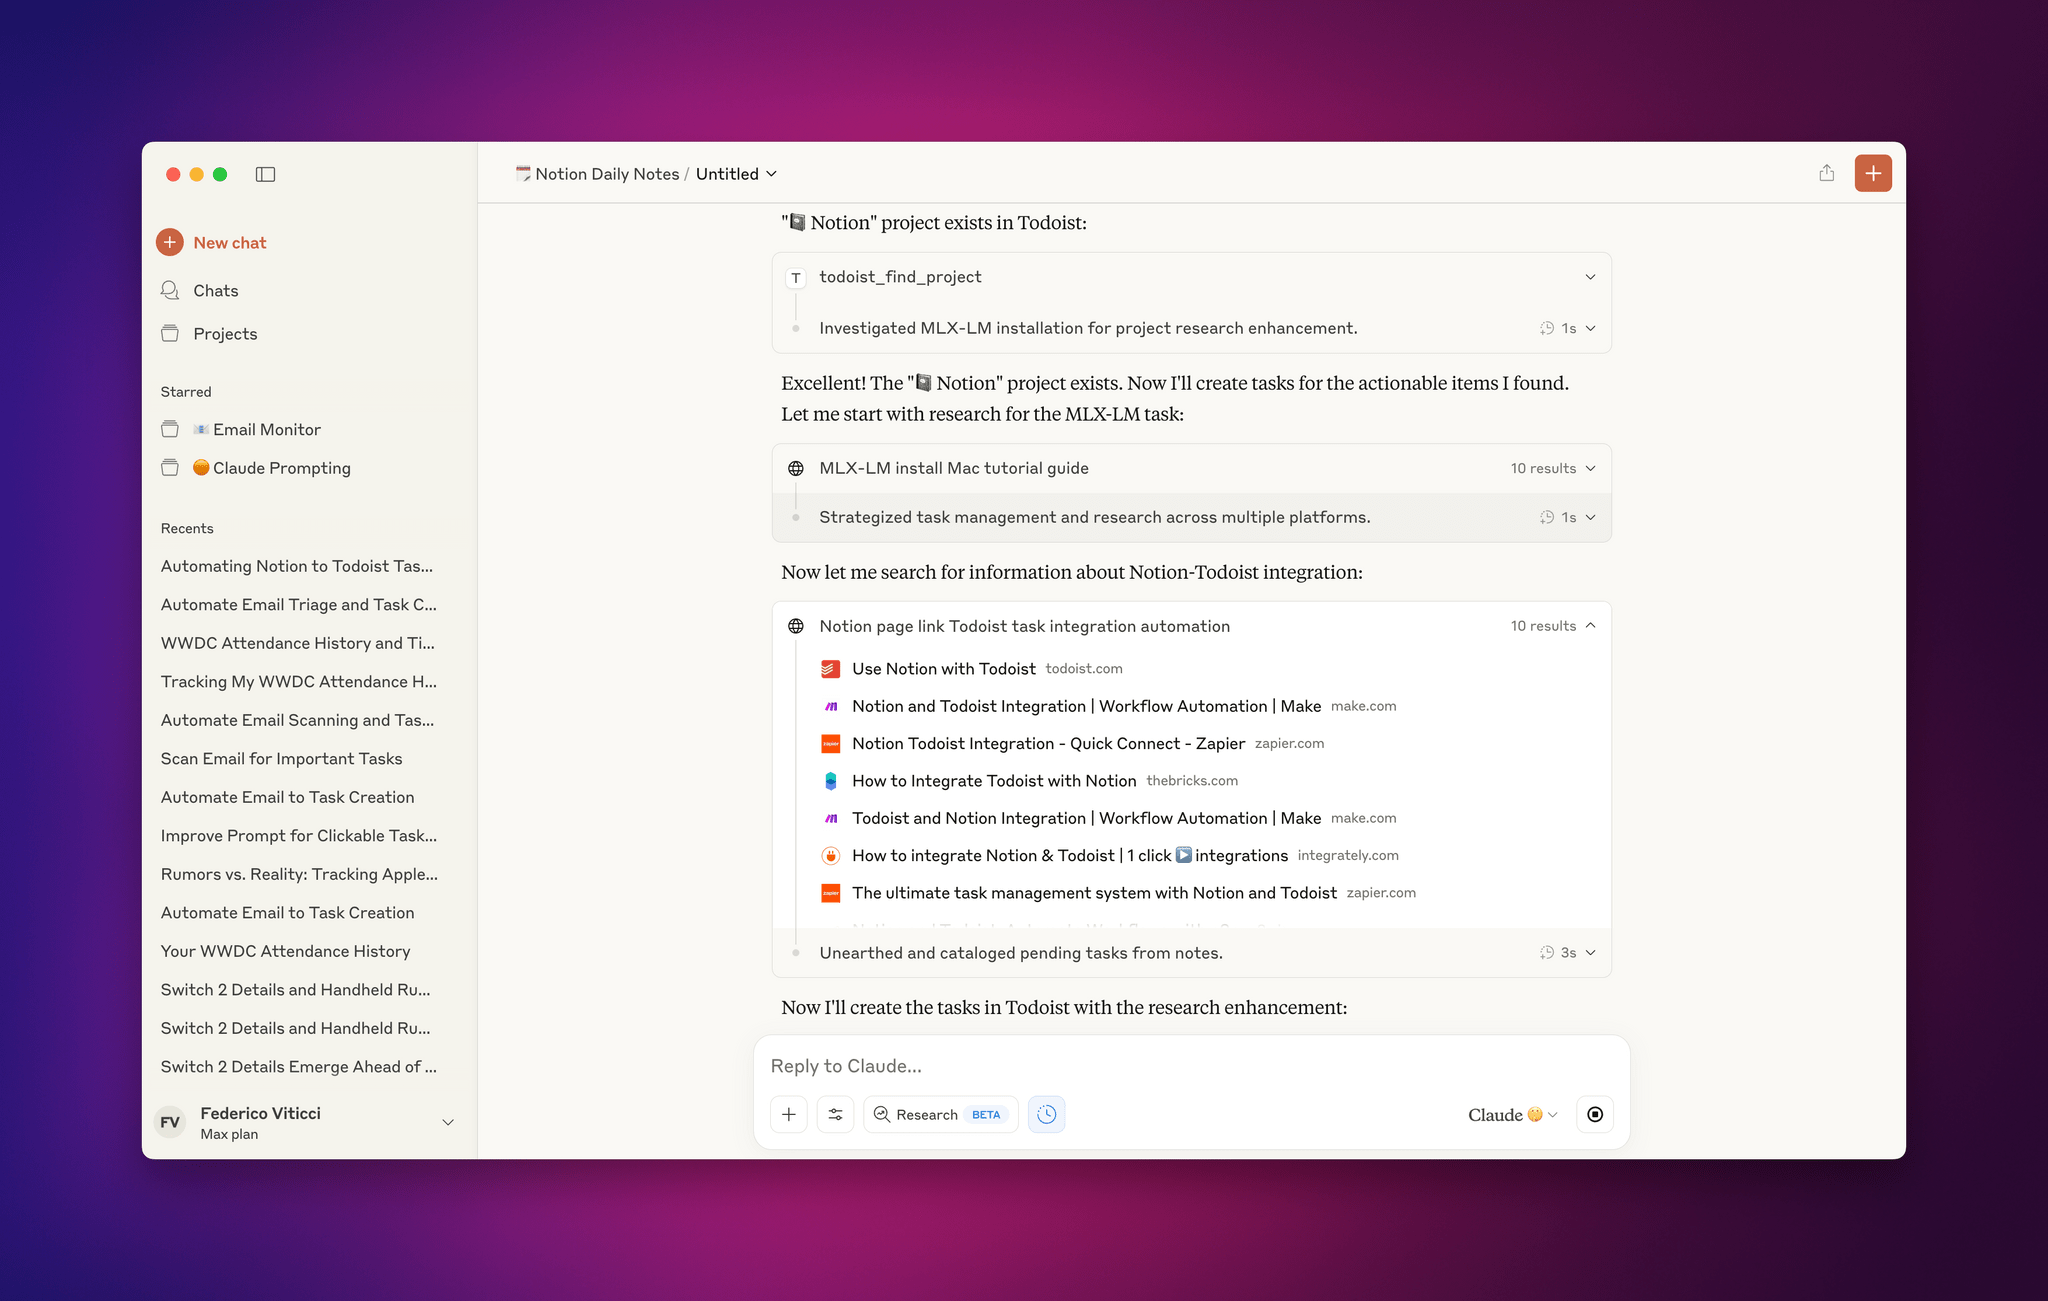
Task: Expand the todoist_find_project tool call
Action: coord(1590,277)
